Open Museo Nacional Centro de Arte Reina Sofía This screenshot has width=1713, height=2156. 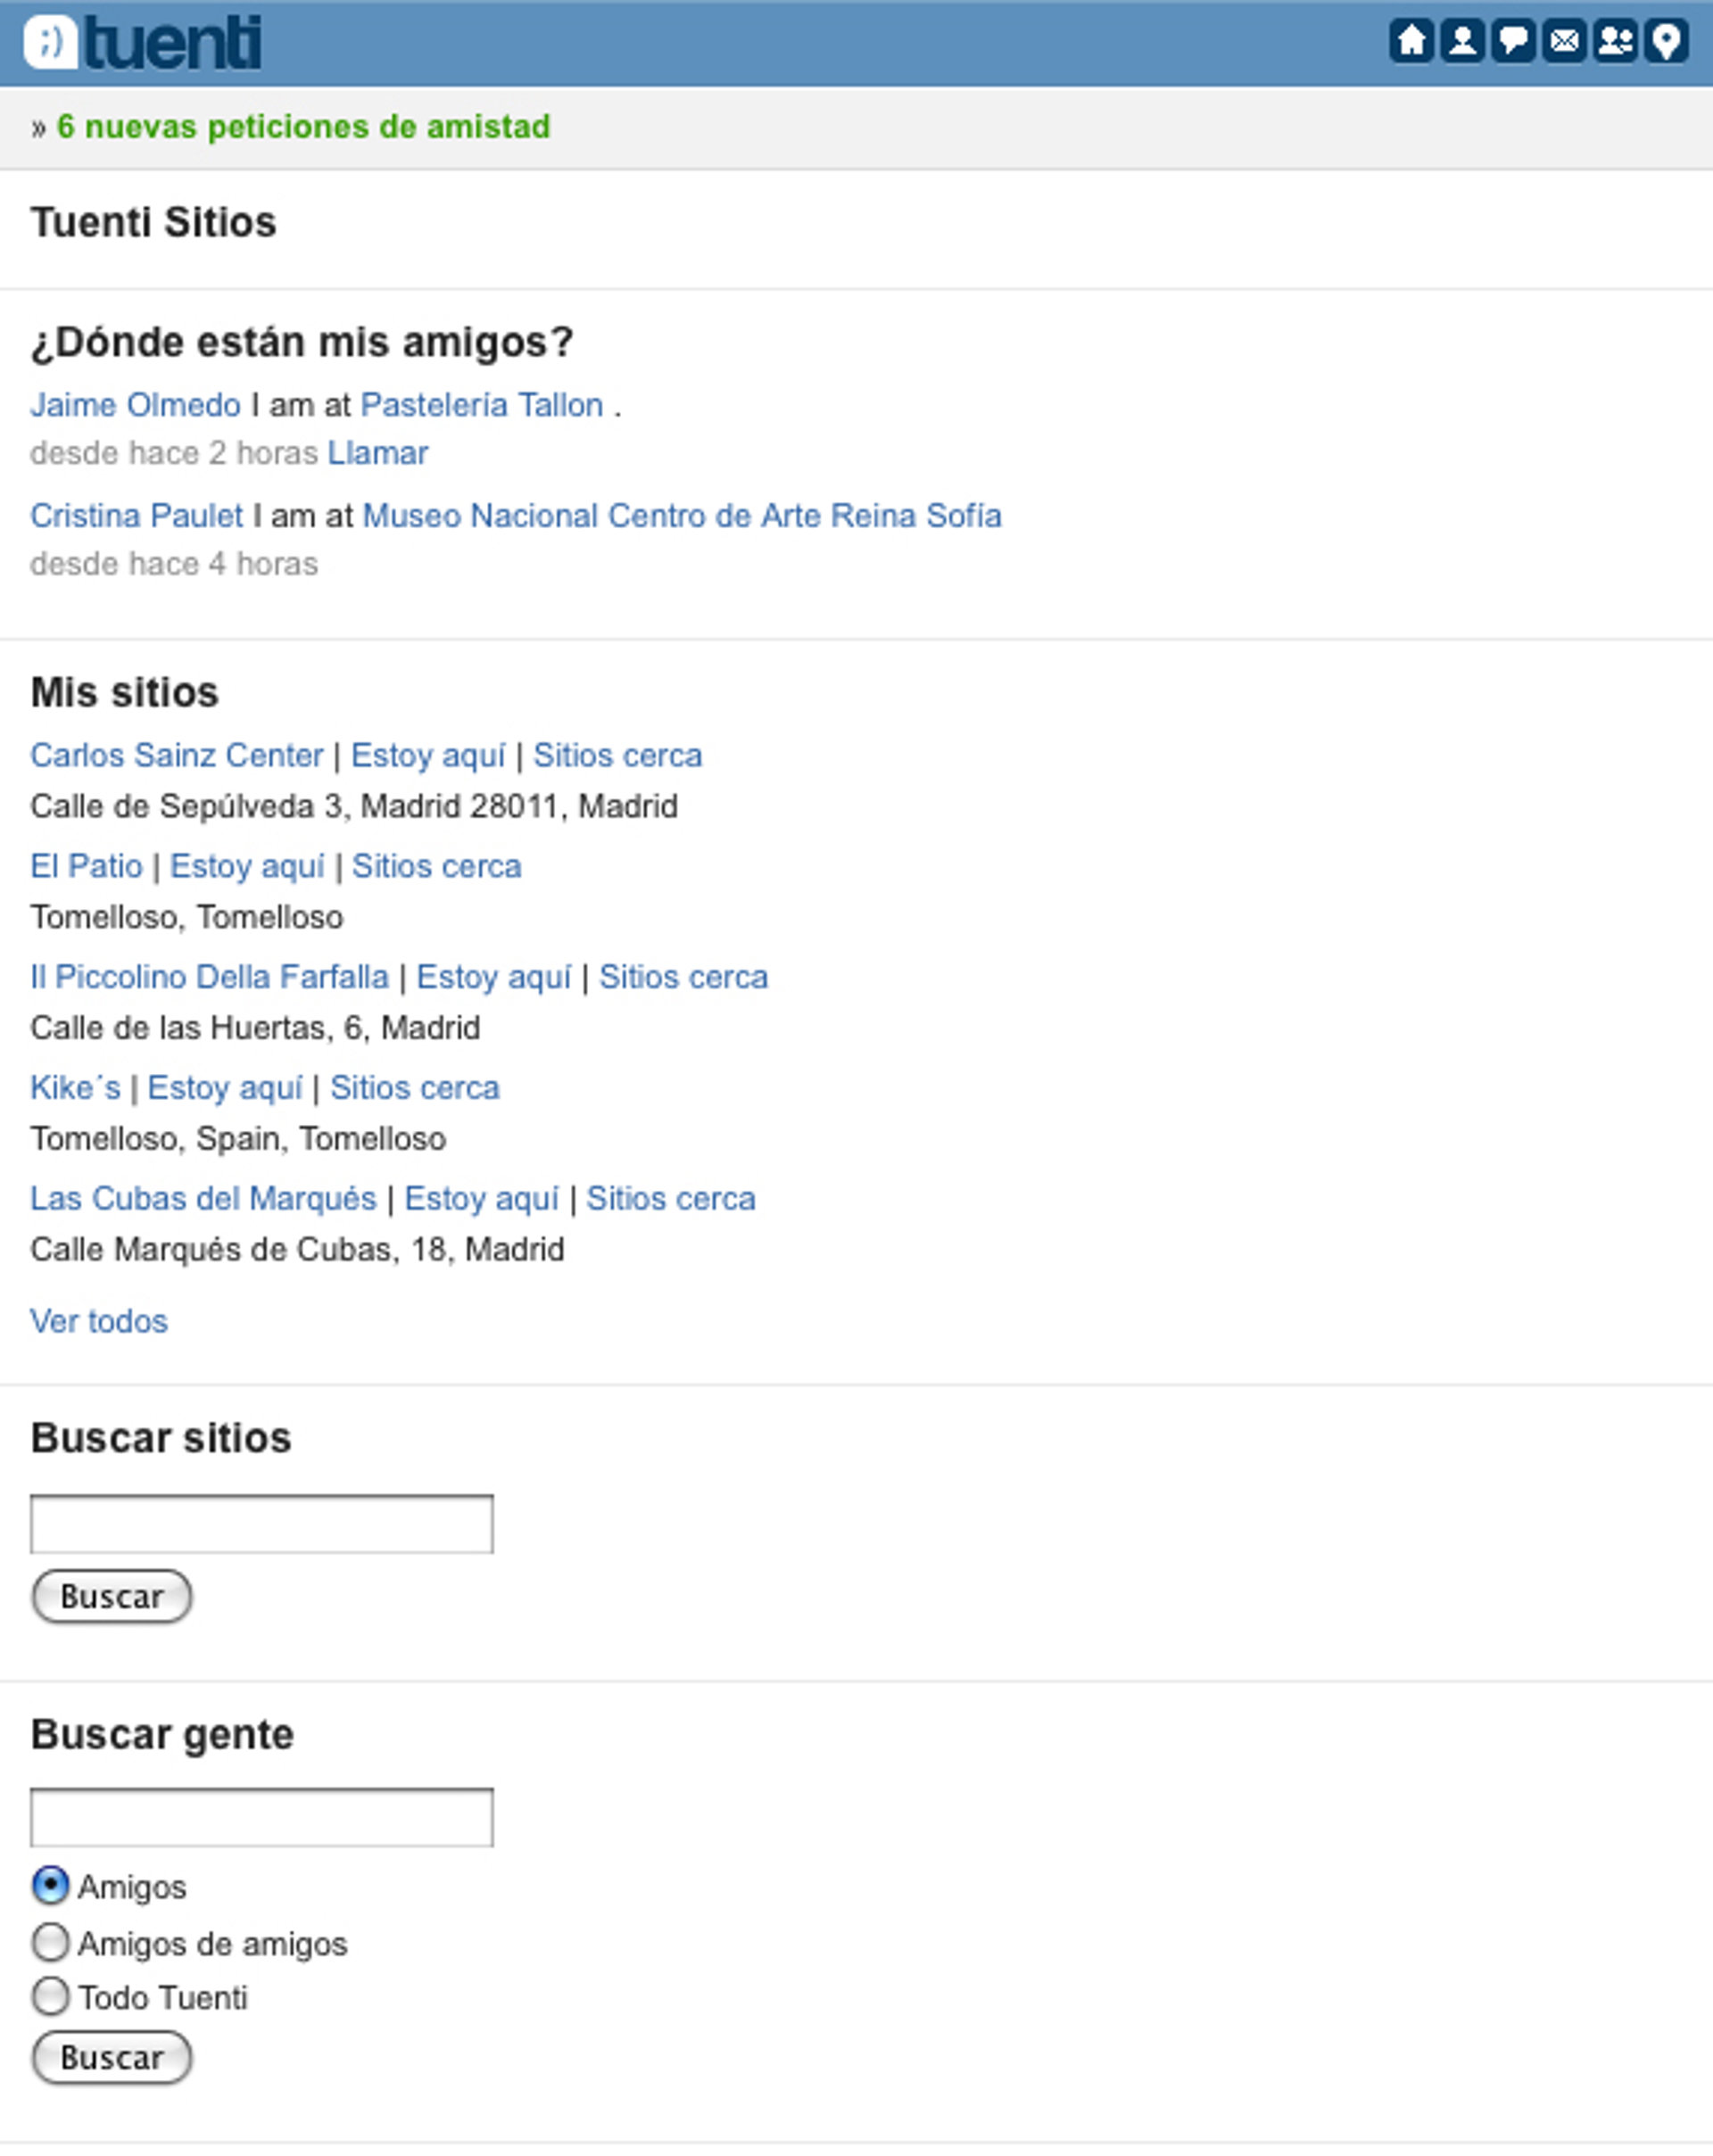[681, 516]
